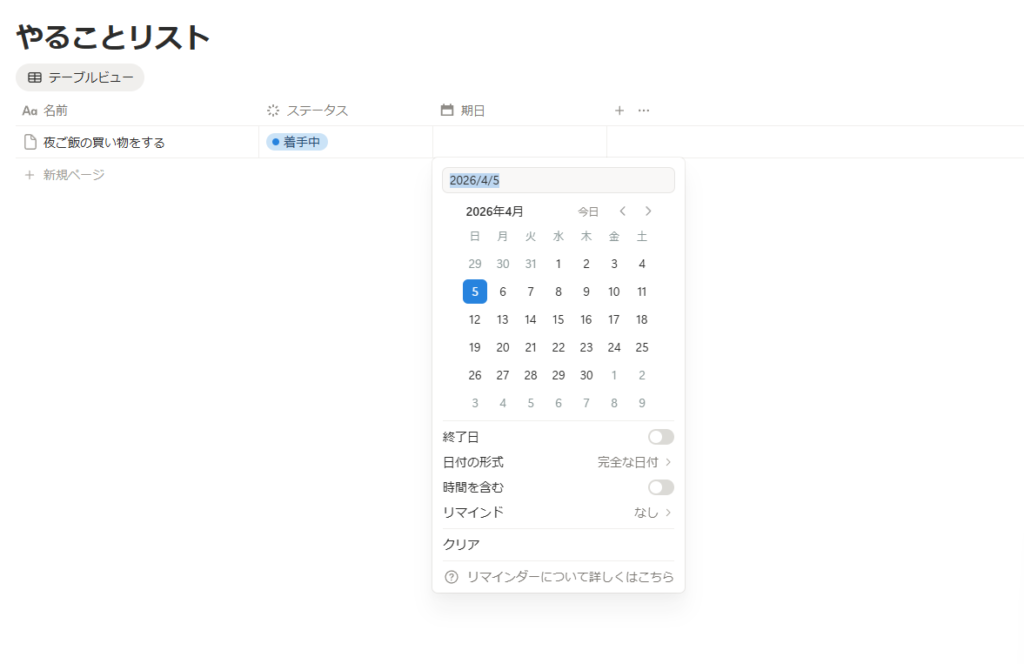1024x664 pixels.
Task: Open the three-dot column options menu
Action: (x=644, y=110)
